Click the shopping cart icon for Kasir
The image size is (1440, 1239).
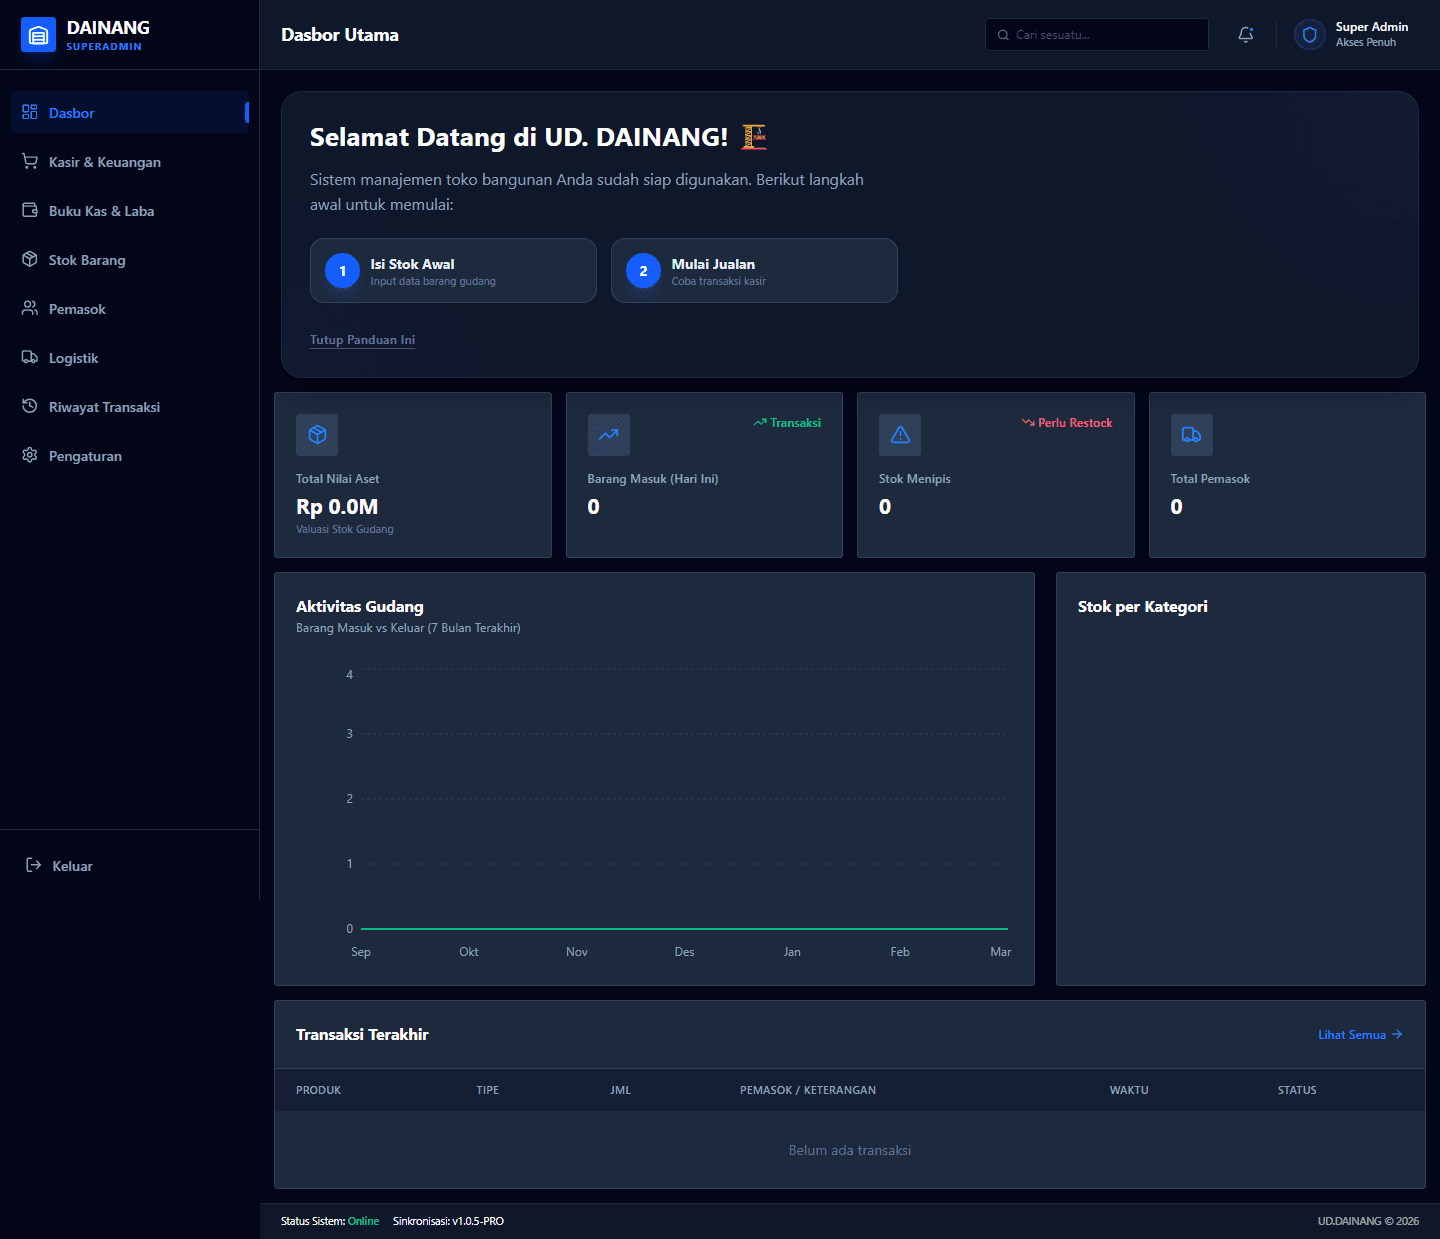click(30, 161)
